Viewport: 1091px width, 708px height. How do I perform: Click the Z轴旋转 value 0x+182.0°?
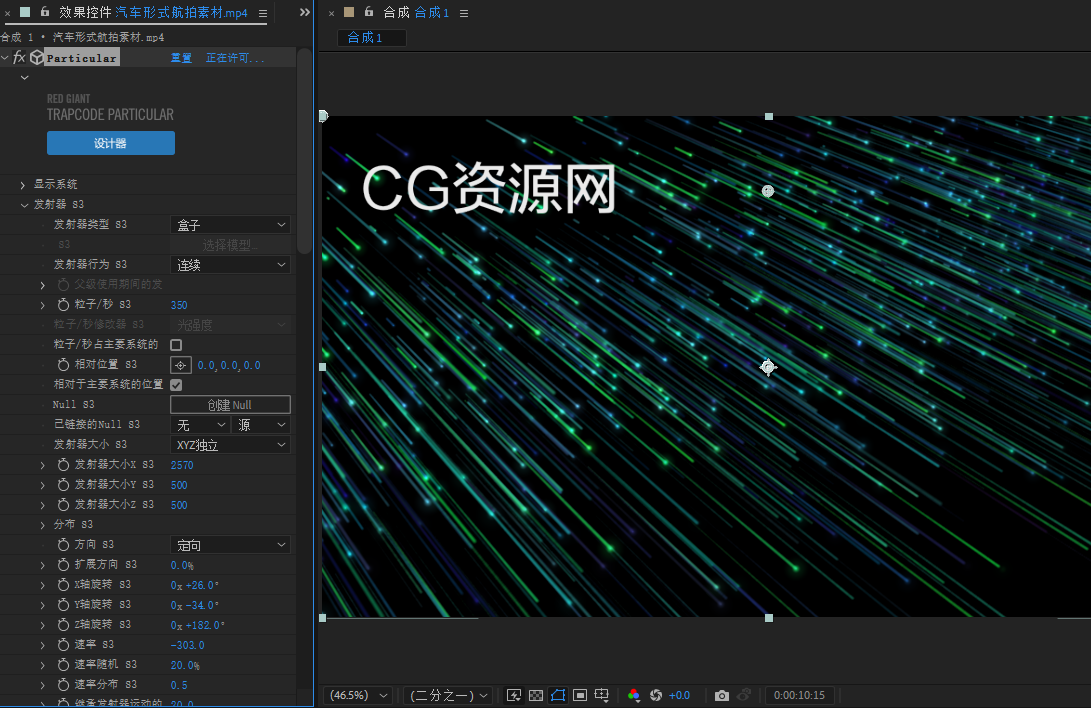[x=198, y=625]
